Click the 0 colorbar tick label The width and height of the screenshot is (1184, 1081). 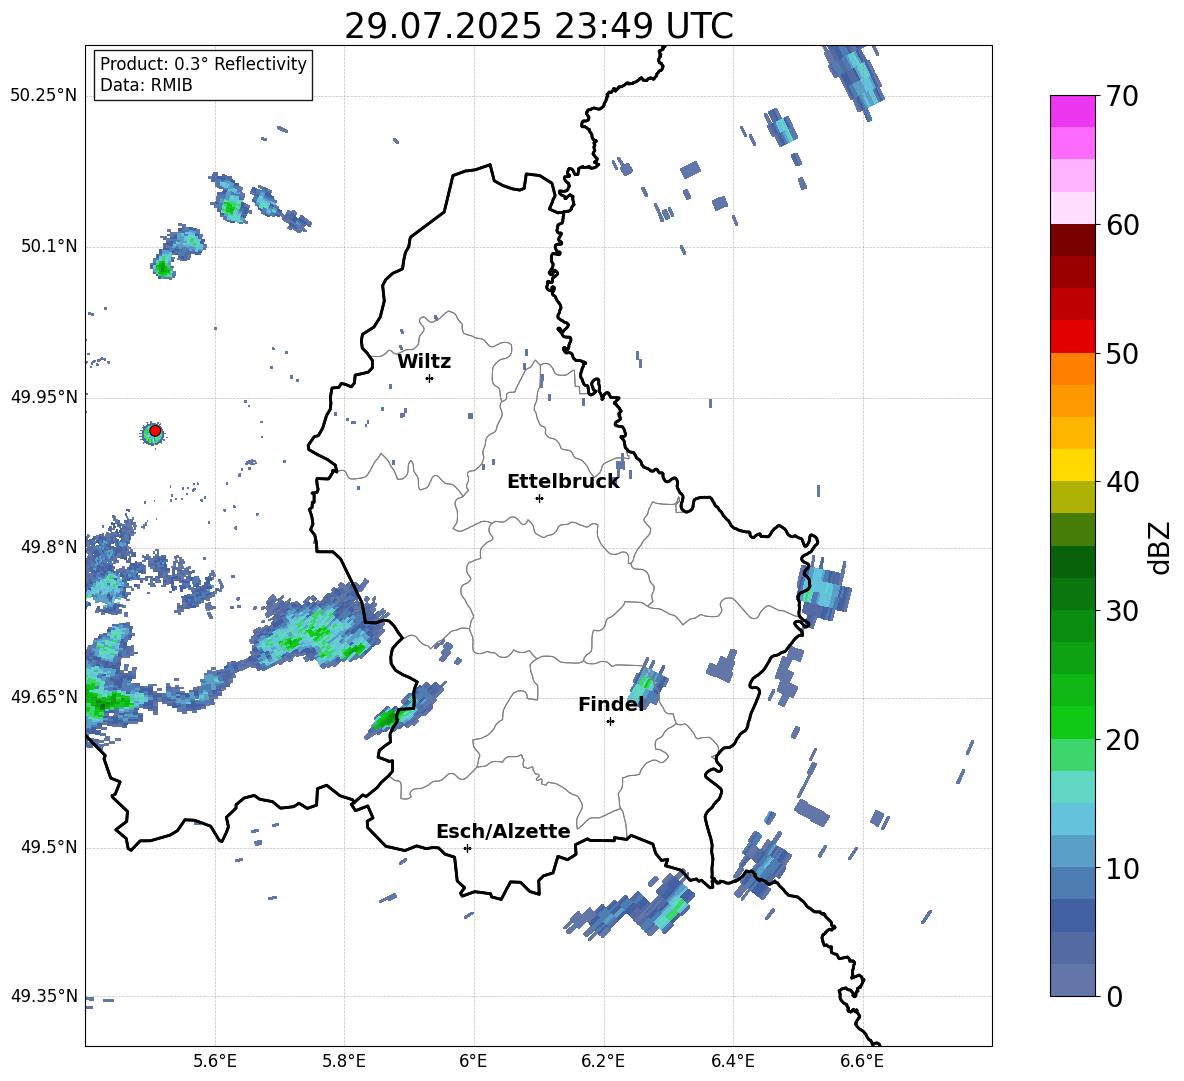click(1113, 996)
